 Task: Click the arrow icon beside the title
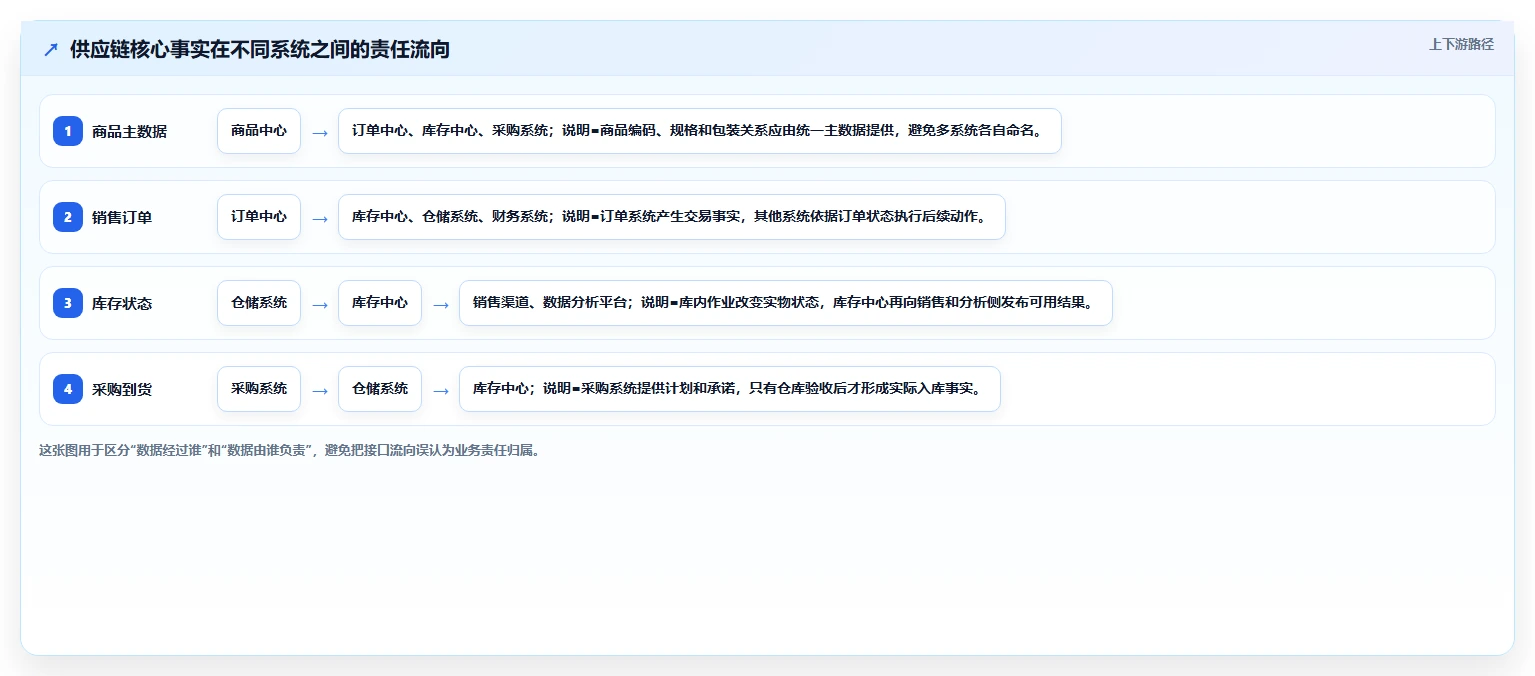(51, 49)
